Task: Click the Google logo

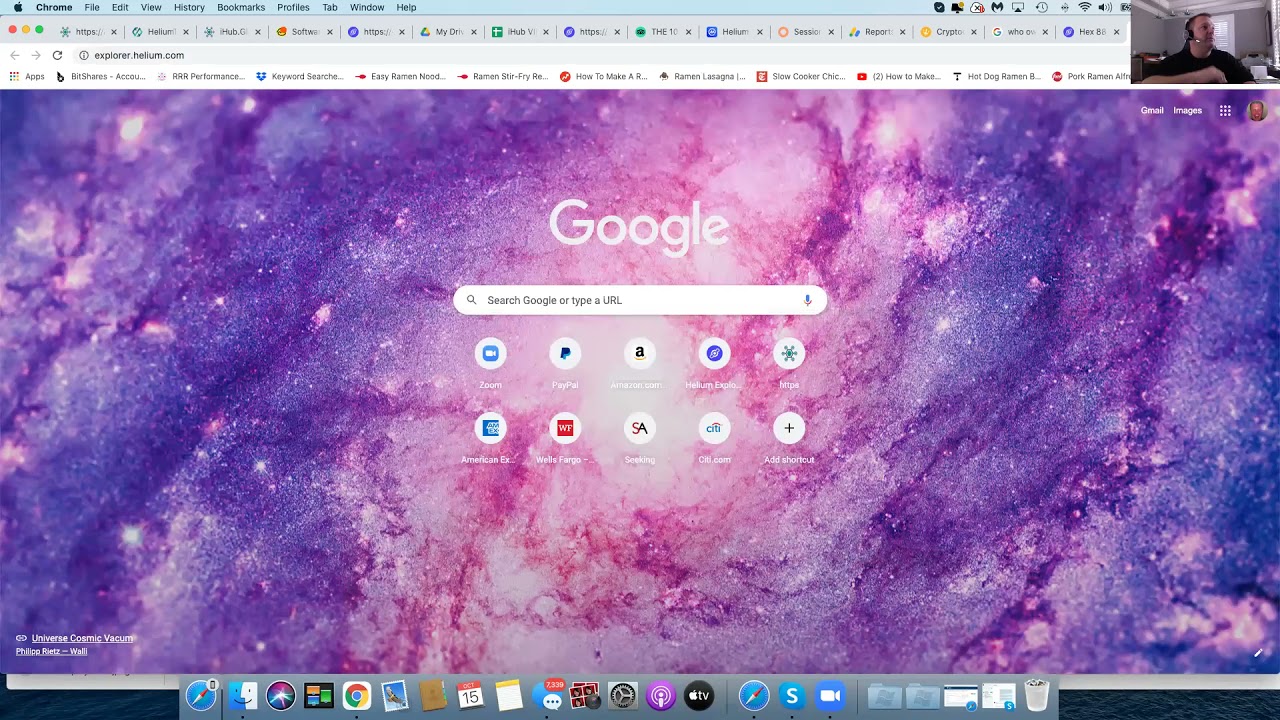Action: (x=639, y=226)
